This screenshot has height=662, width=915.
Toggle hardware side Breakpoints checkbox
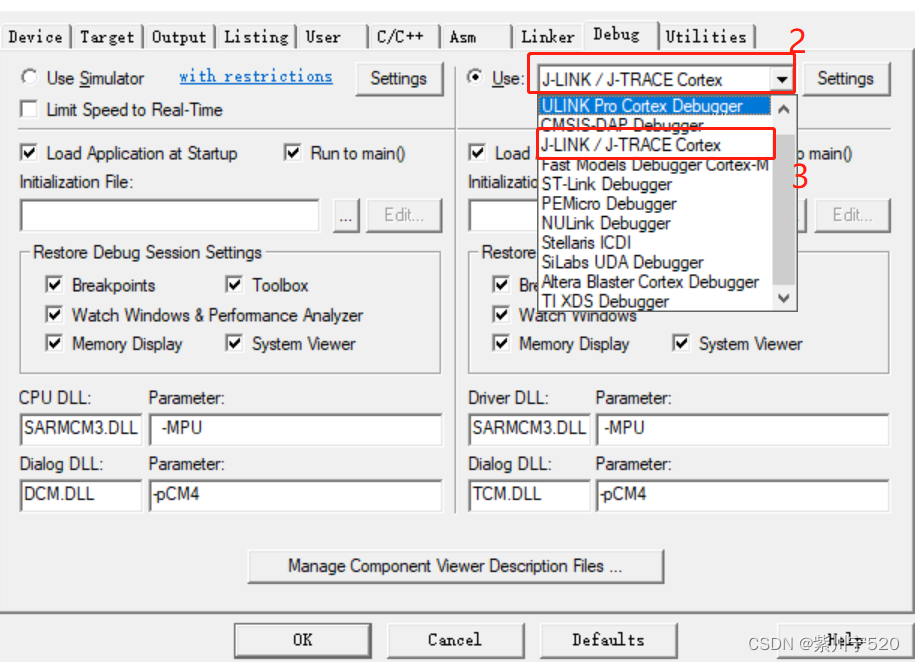(x=501, y=285)
